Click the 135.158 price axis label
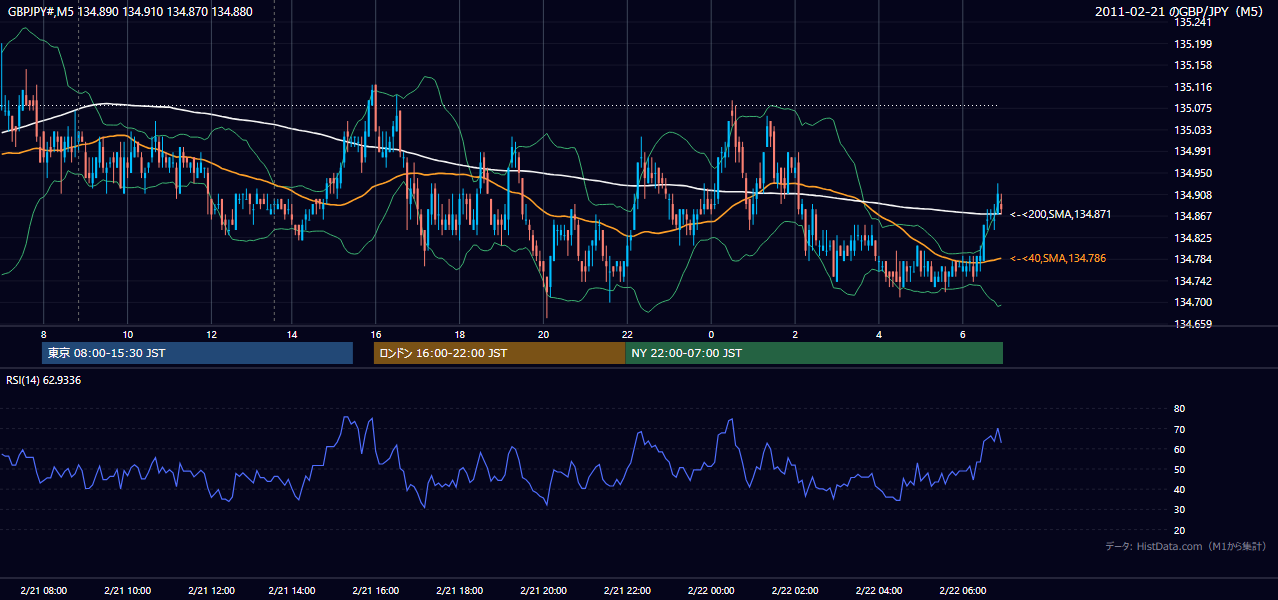1278x600 pixels. pyautogui.click(x=1193, y=65)
